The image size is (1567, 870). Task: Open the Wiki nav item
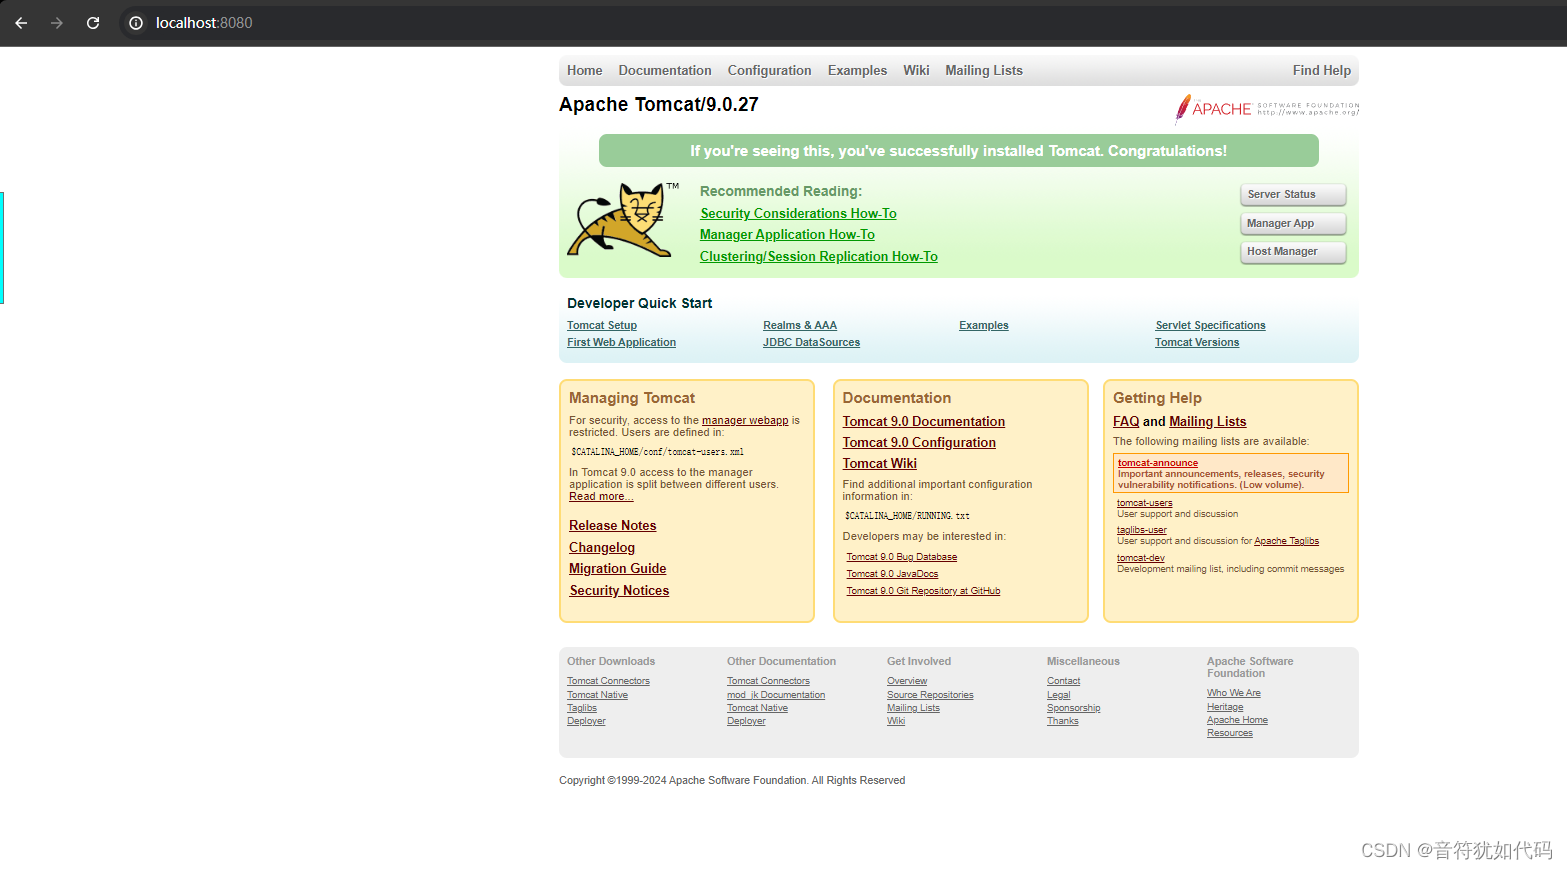pyautogui.click(x=916, y=70)
